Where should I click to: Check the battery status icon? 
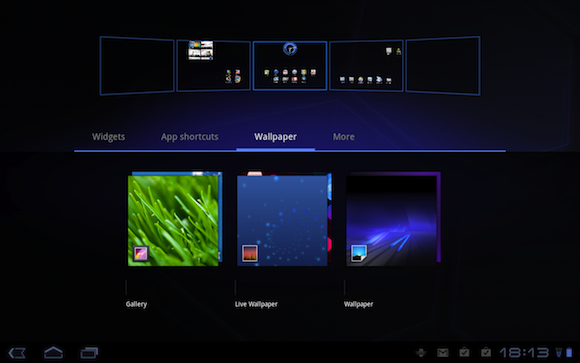[x=569, y=352]
